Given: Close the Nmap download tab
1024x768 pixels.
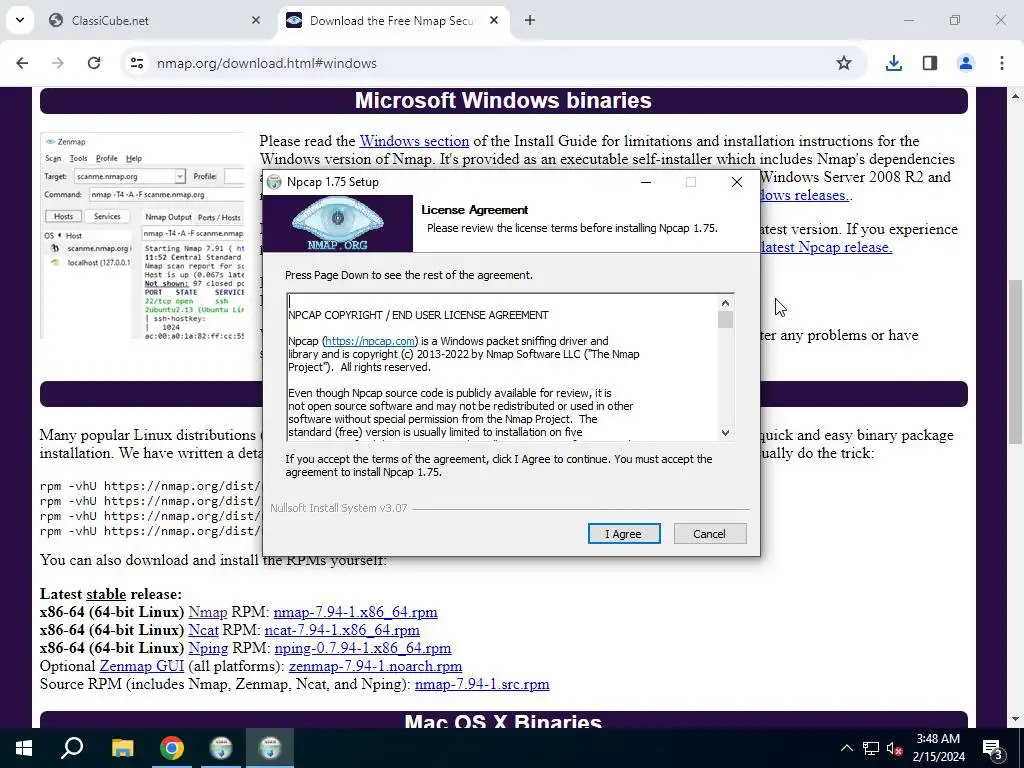Looking at the screenshot, I should [494, 20].
